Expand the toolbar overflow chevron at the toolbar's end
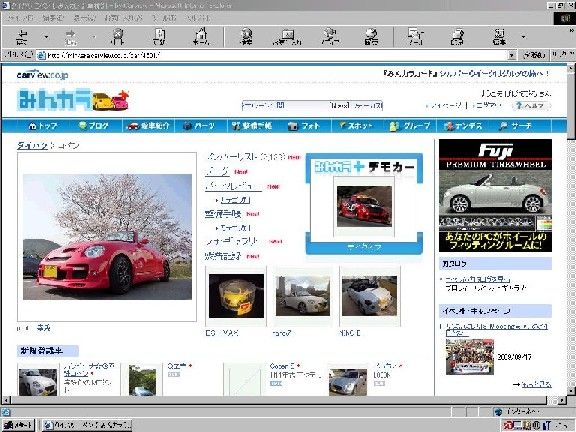 (572, 31)
